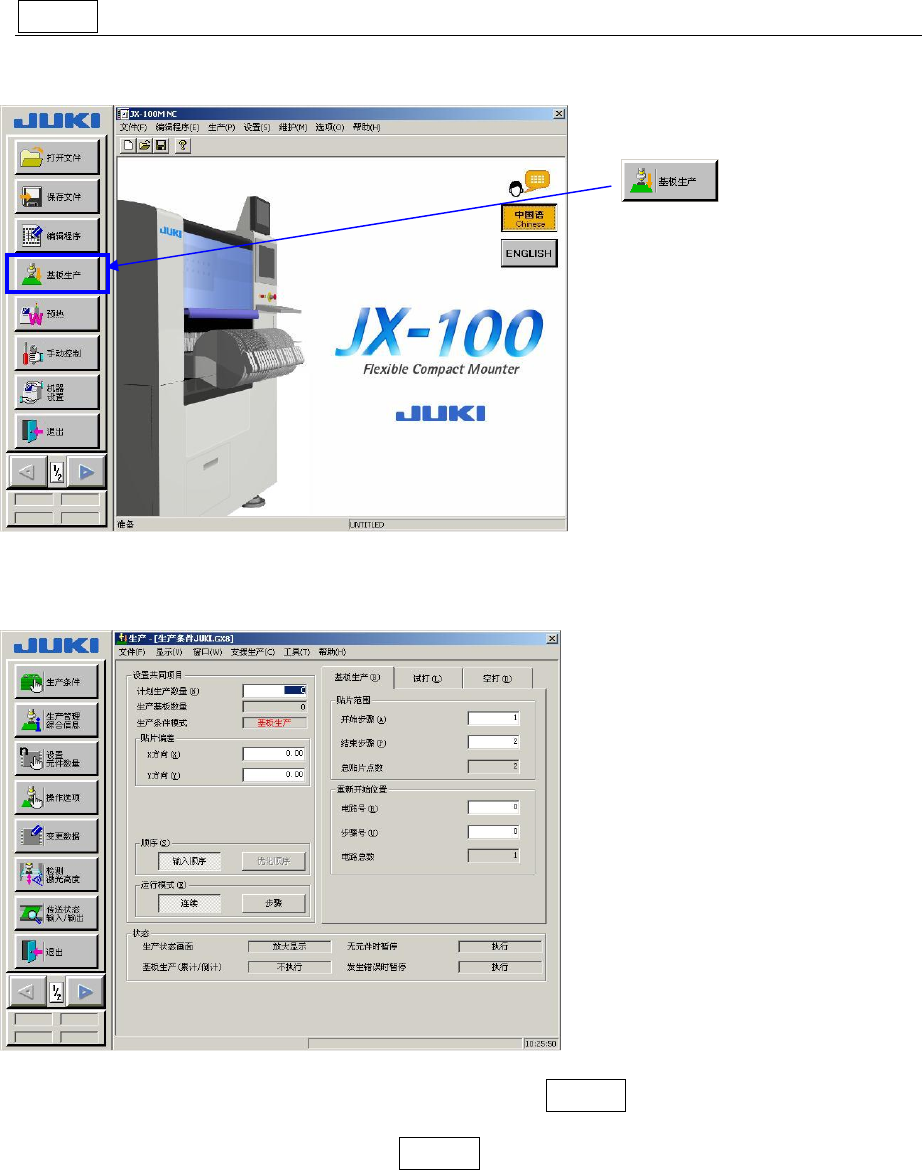Screen dimensions: 922x1170
Task: Click Help question-mark icon in JX-100M NC toolbar
Action: coord(183,146)
